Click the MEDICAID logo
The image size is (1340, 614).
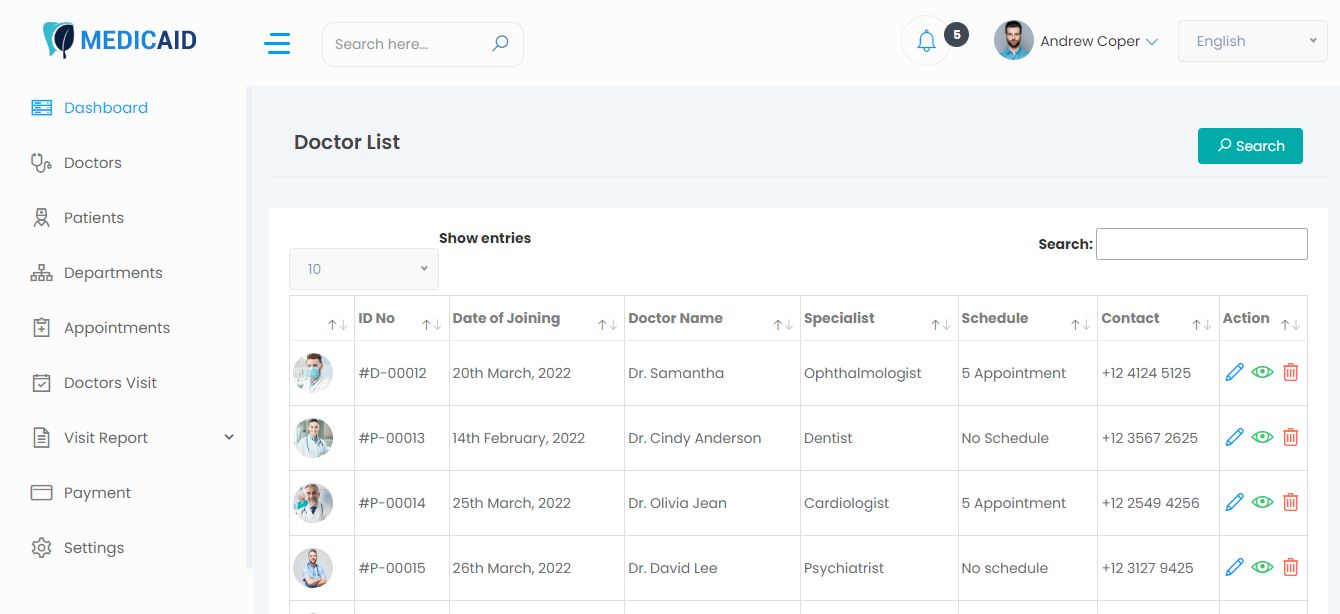(x=120, y=40)
